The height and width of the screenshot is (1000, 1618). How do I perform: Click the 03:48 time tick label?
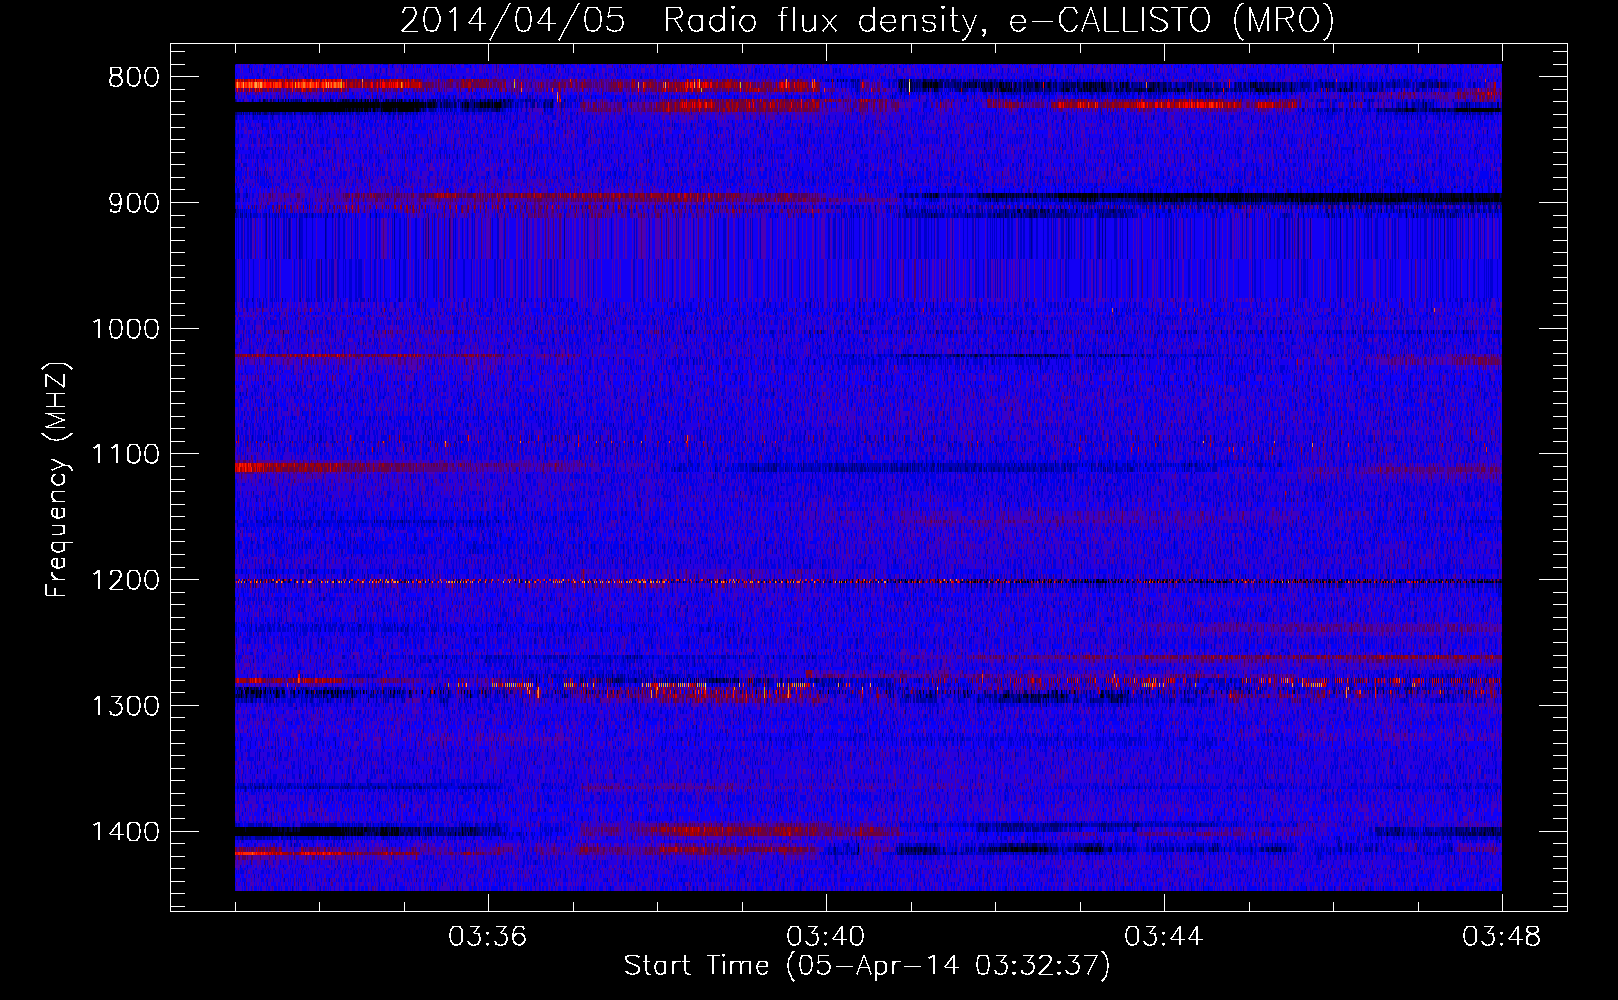(x=1502, y=937)
